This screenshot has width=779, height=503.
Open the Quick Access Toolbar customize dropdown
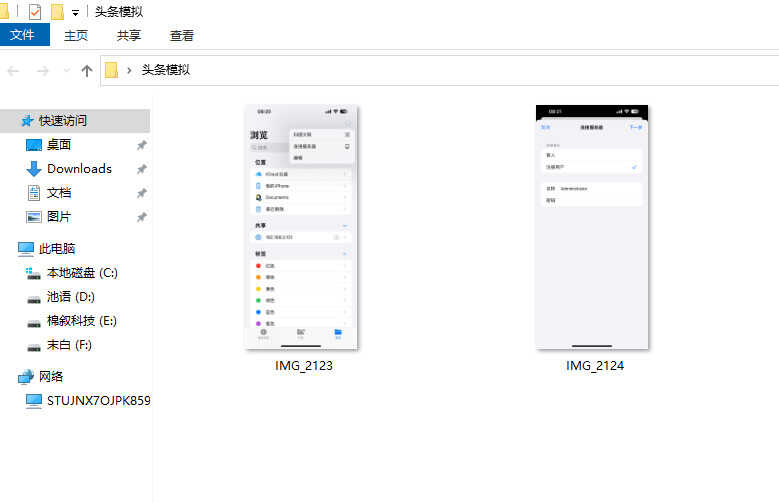point(76,13)
